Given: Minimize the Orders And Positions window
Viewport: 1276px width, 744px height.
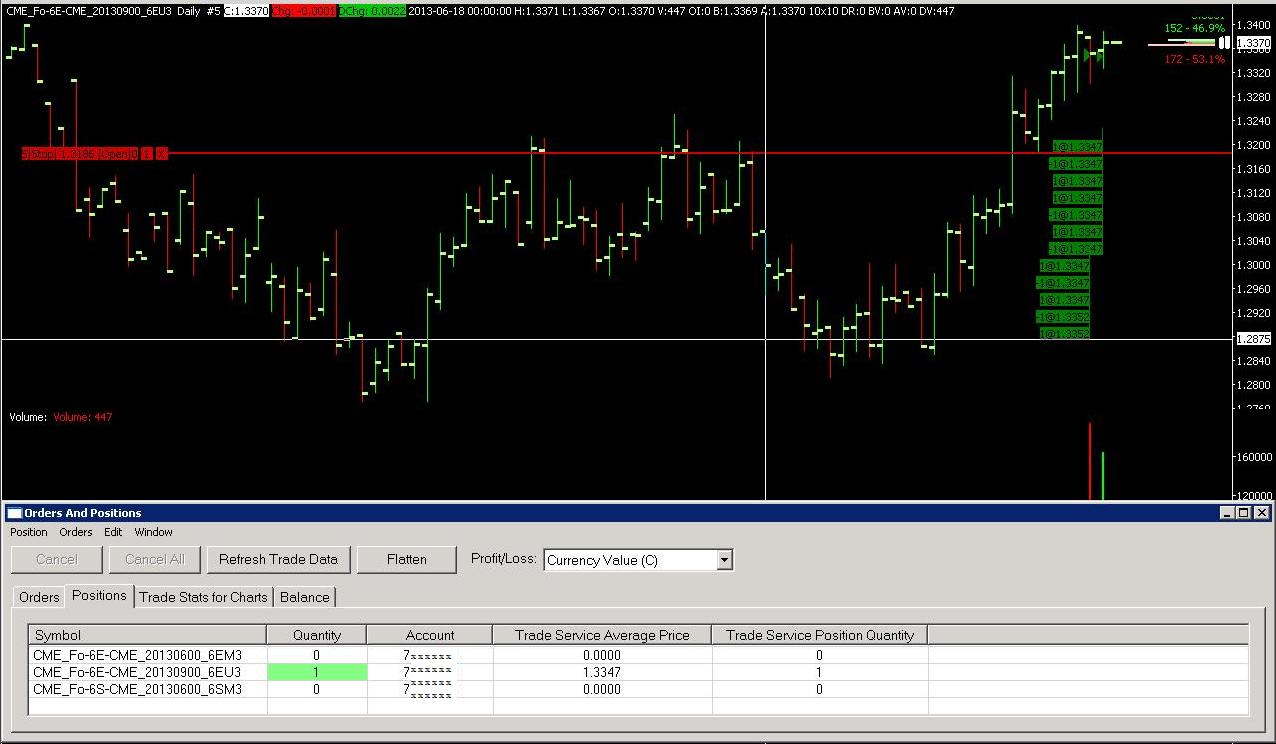Looking at the screenshot, I should click(1227, 513).
